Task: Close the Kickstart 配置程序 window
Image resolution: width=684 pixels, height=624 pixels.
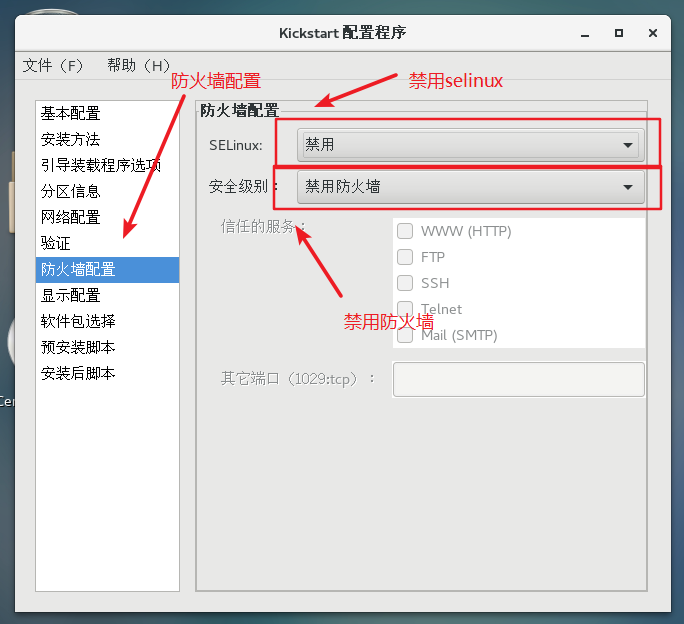Action: 653,33
